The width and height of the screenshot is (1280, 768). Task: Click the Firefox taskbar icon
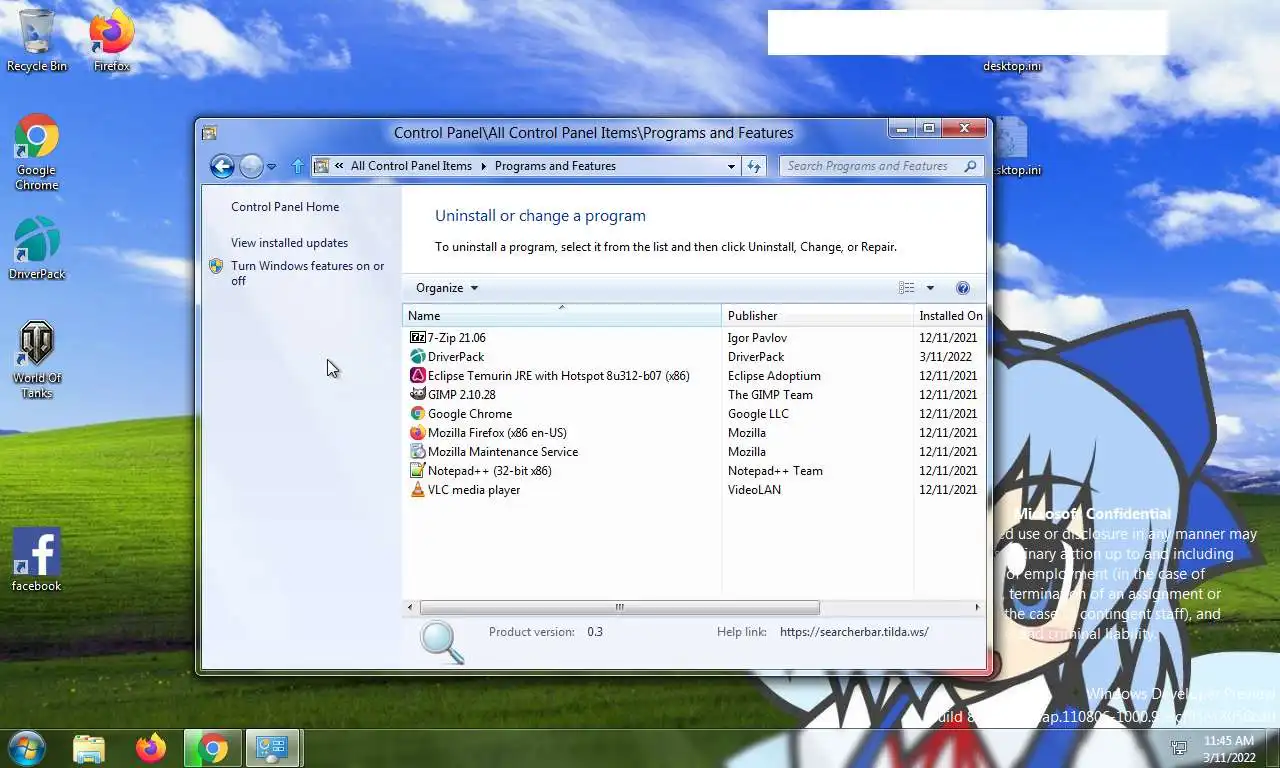151,748
